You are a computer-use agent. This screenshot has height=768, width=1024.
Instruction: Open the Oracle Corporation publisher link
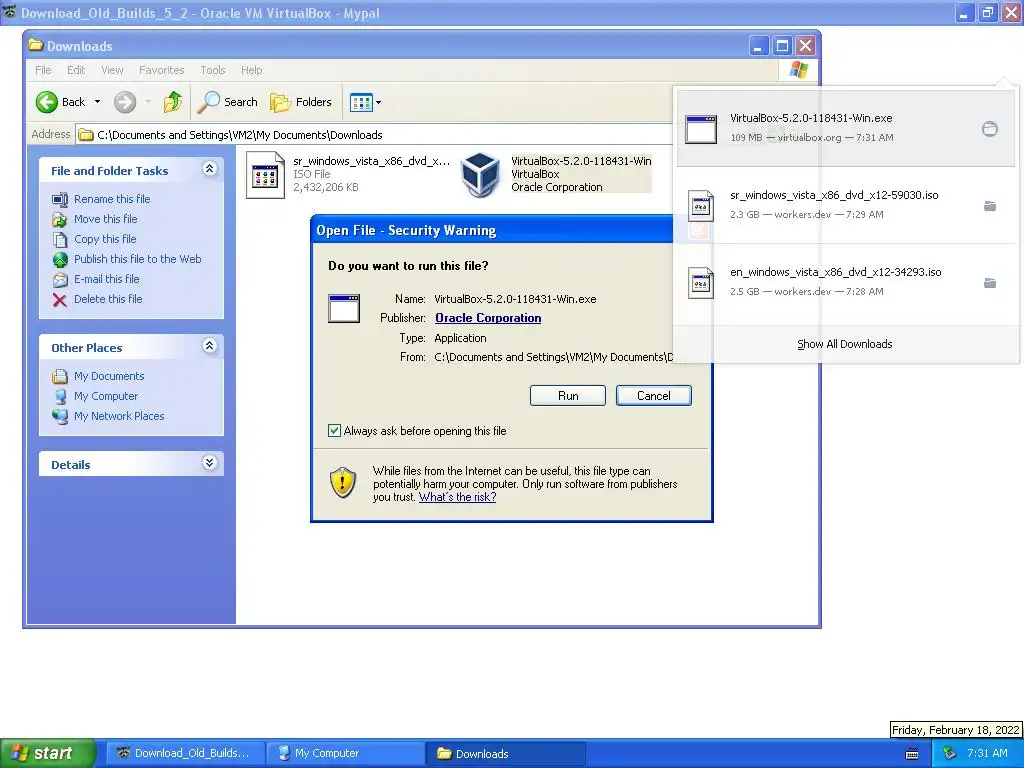click(x=488, y=318)
